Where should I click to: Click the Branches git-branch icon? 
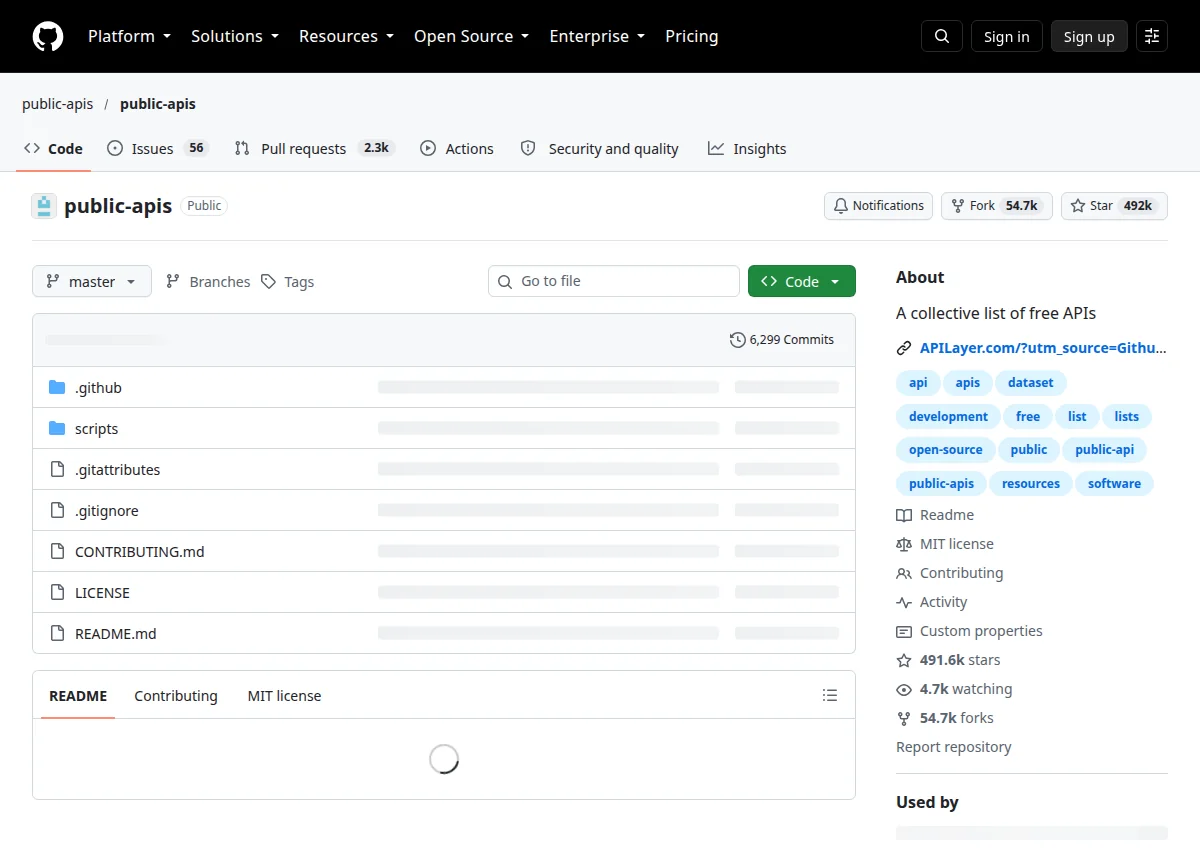pyautogui.click(x=173, y=282)
